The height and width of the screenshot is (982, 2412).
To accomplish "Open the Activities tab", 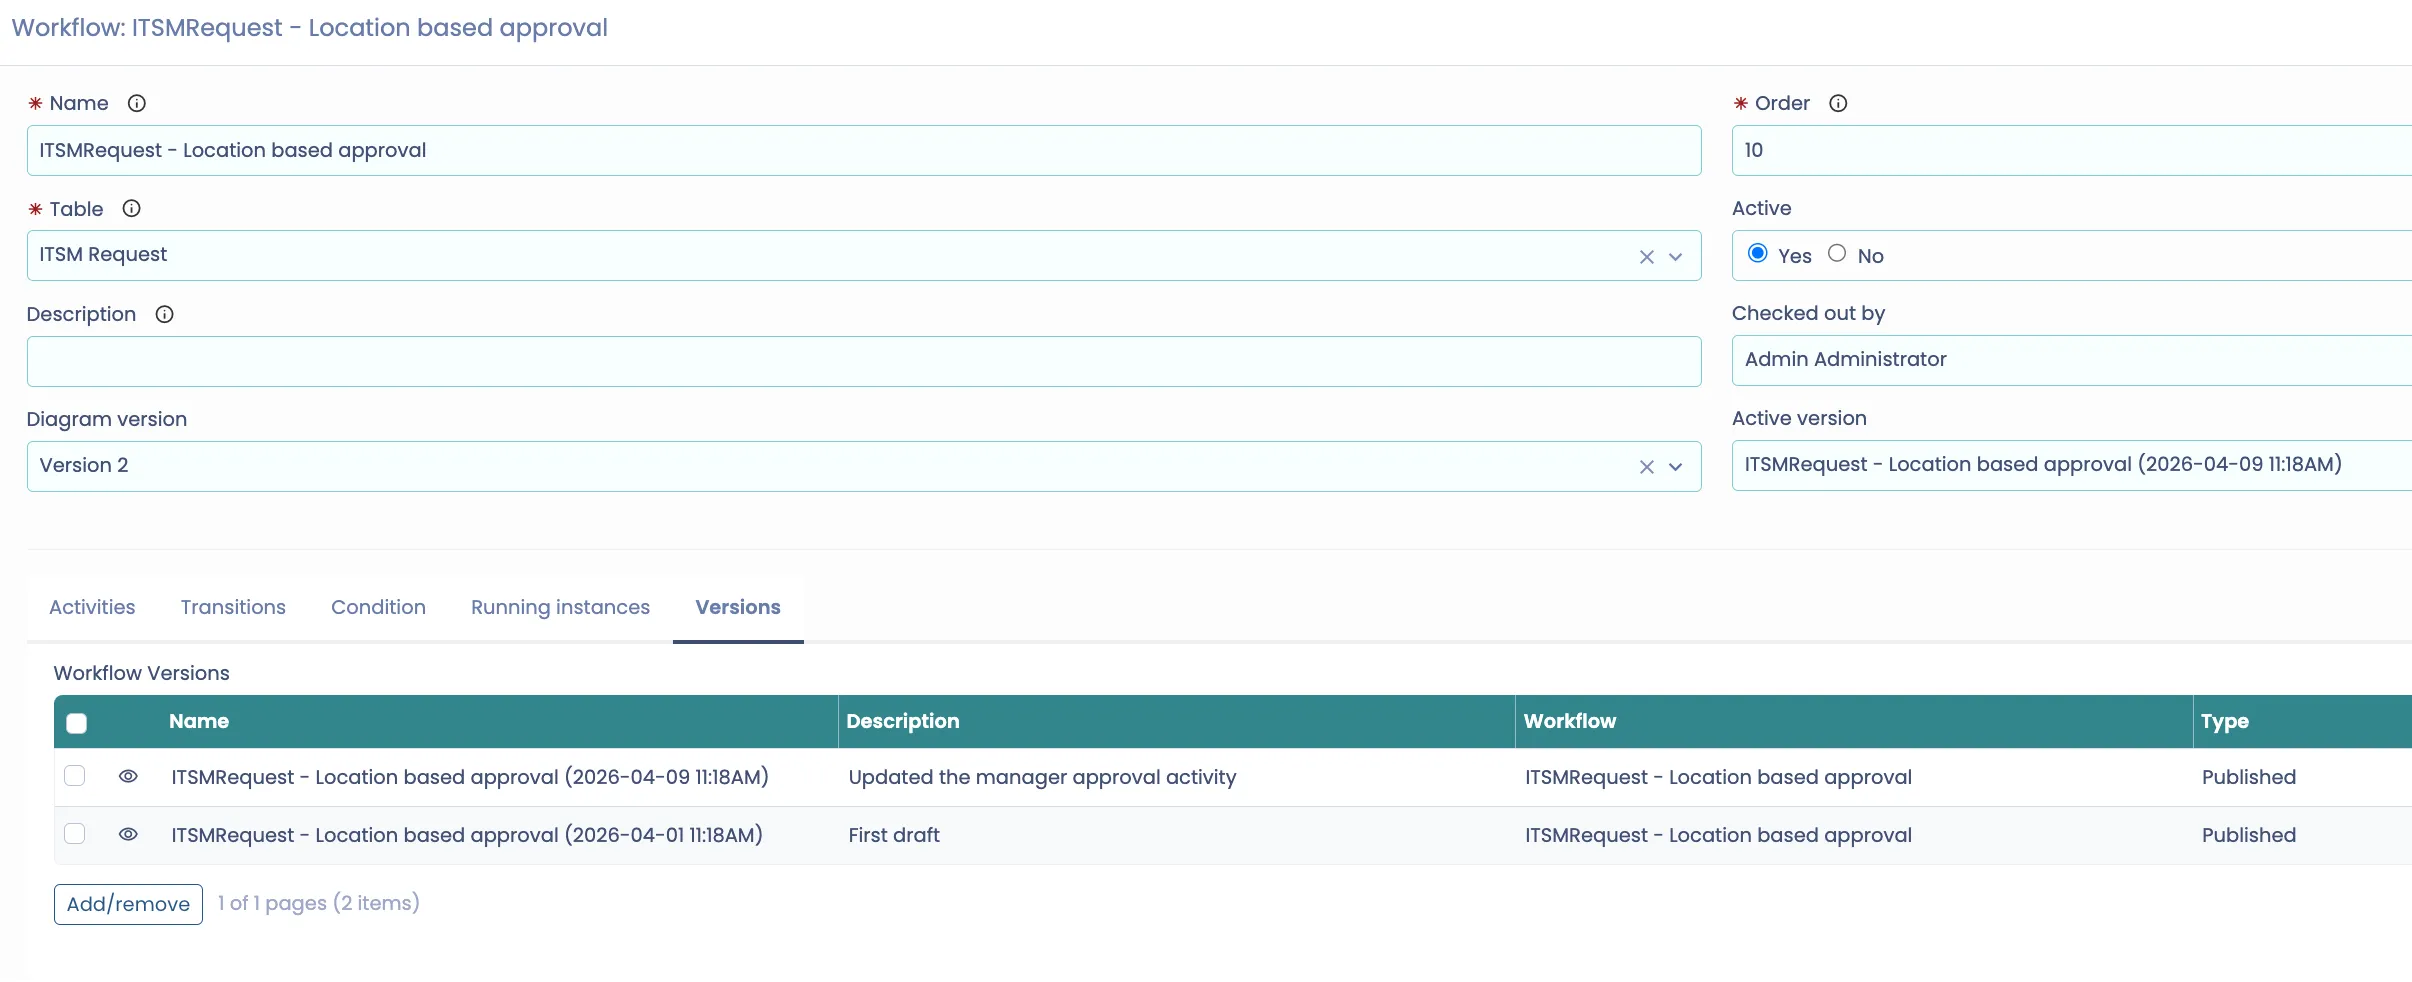I will click(92, 607).
